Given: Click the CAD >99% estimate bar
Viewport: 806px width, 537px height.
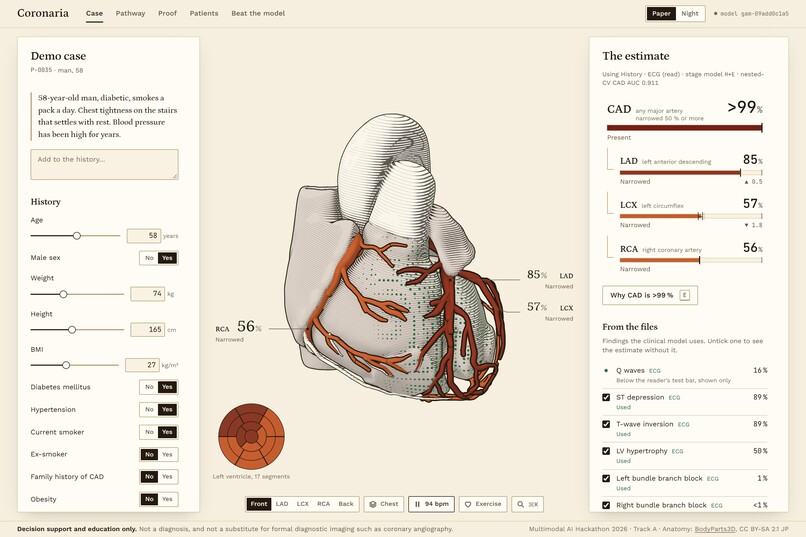Looking at the screenshot, I should (x=685, y=127).
